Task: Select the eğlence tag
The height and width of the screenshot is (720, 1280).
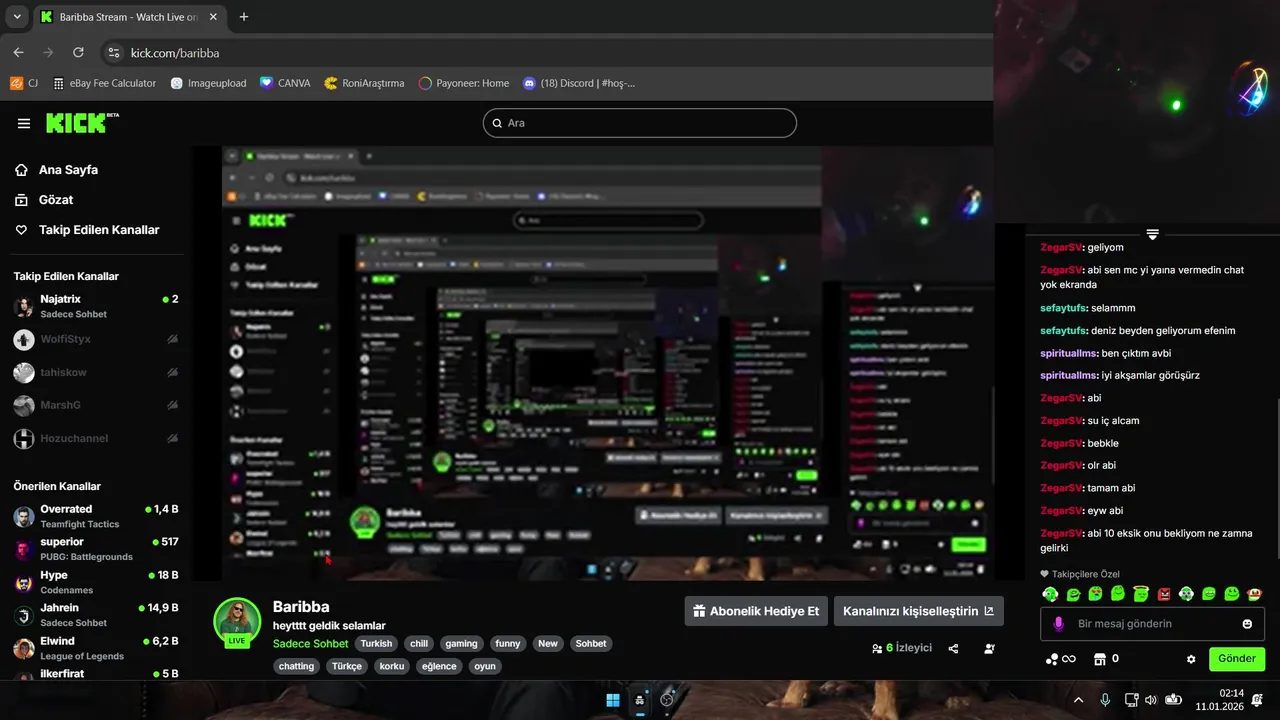Action: [439, 666]
